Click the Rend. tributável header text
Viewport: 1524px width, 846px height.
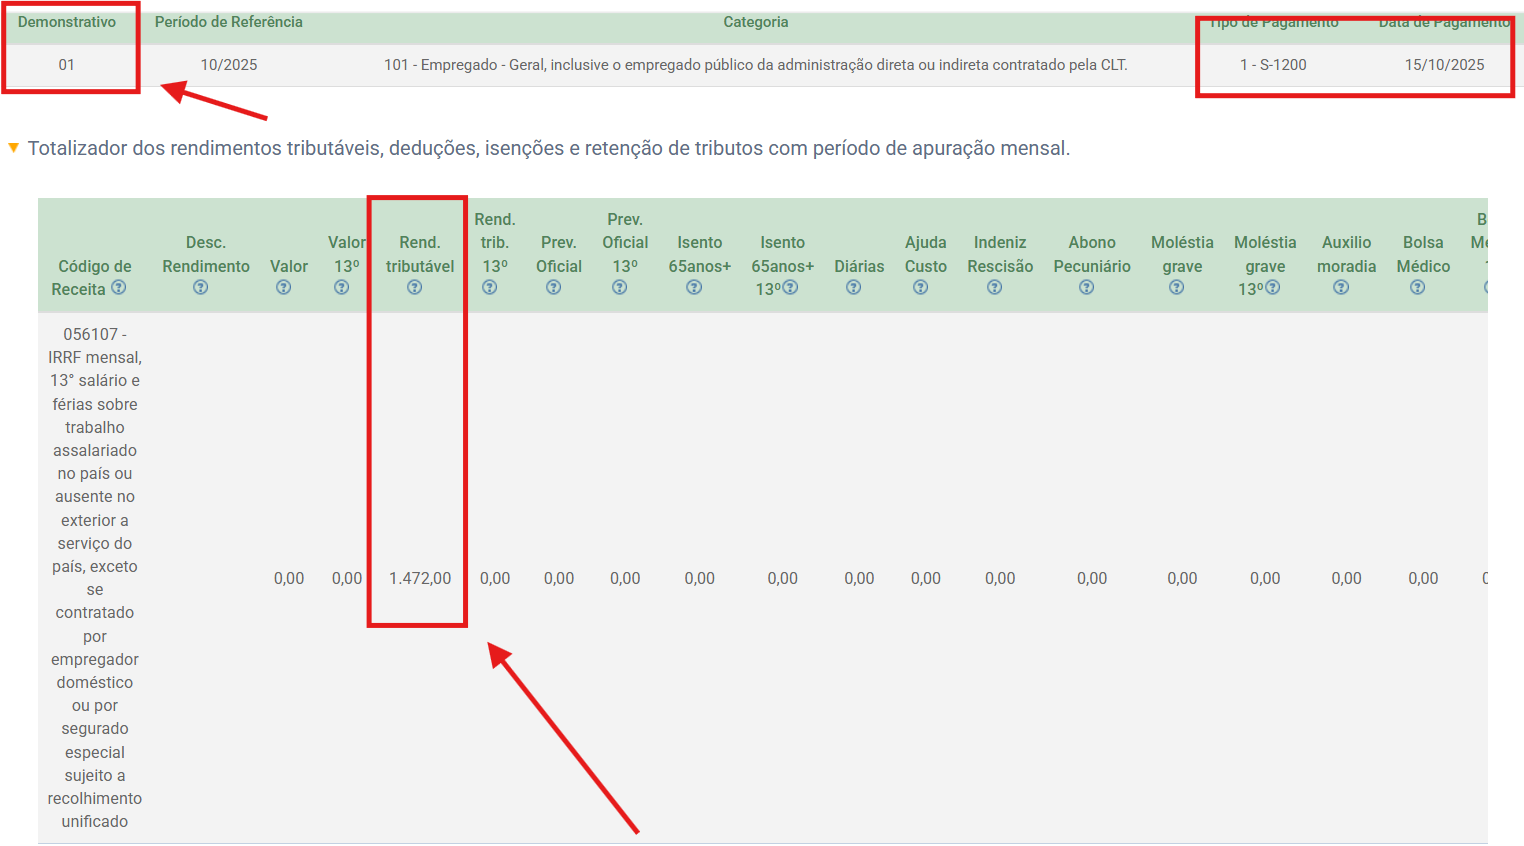click(420, 254)
